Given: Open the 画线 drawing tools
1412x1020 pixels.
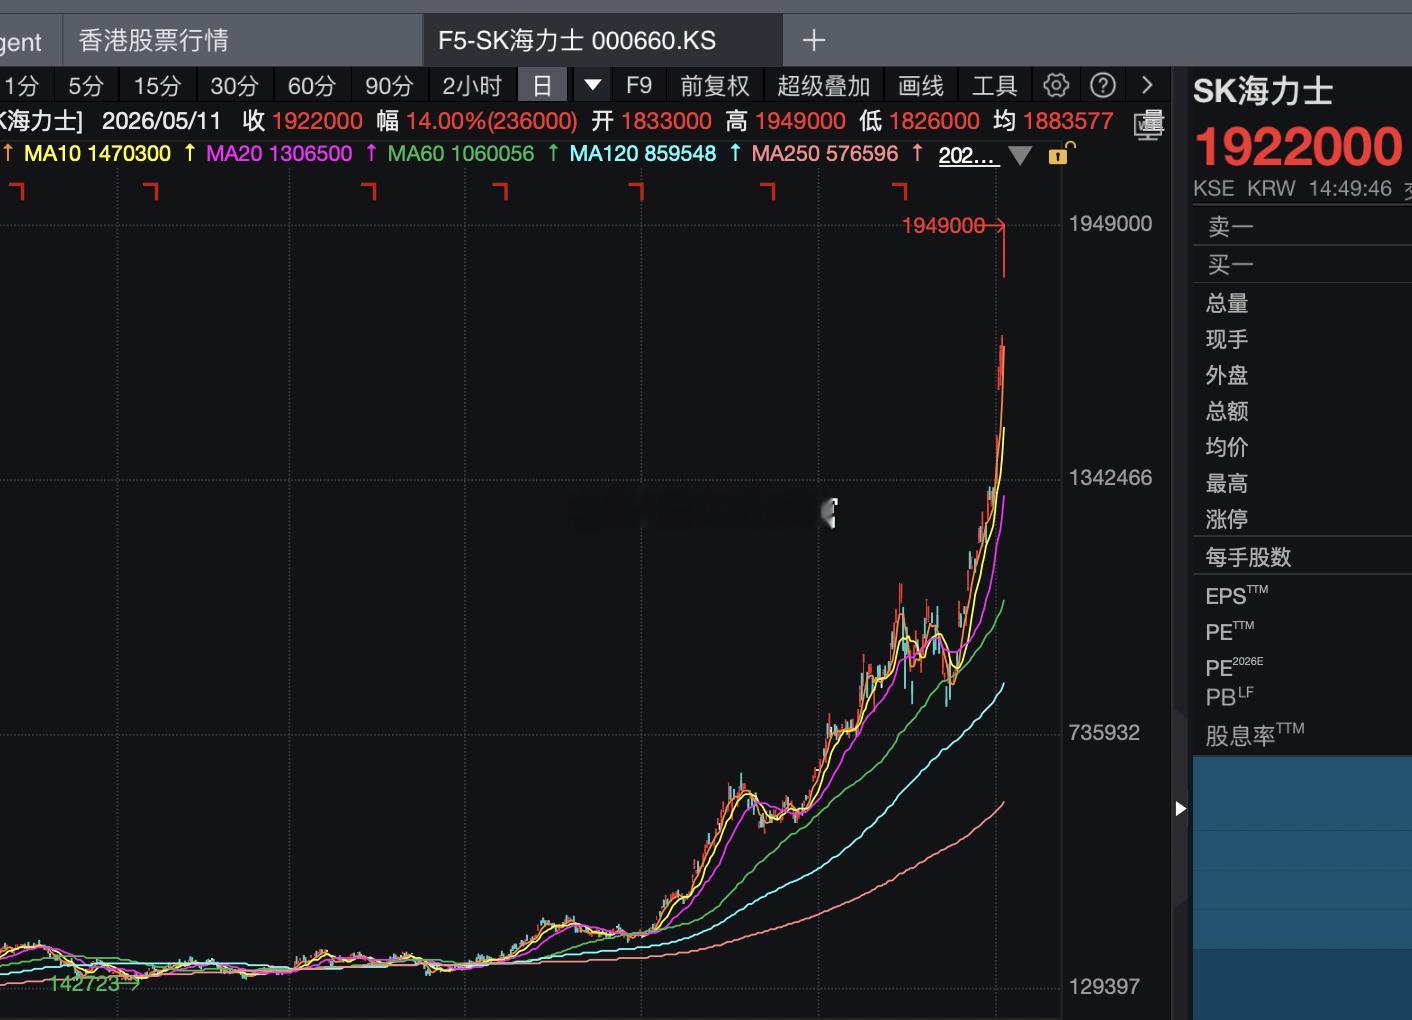Looking at the screenshot, I should click(x=921, y=86).
